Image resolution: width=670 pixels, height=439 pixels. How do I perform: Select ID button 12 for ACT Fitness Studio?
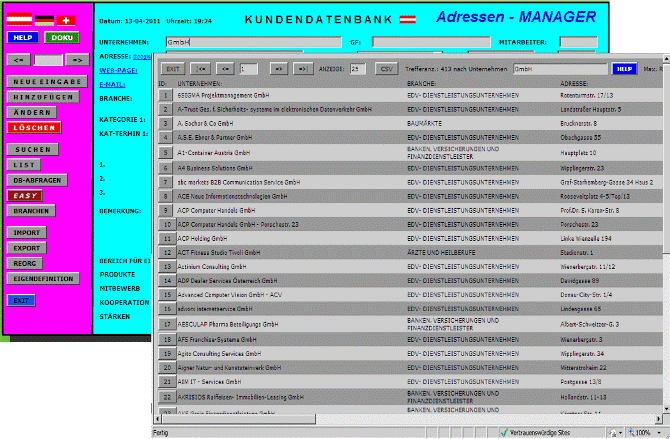tap(167, 253)
